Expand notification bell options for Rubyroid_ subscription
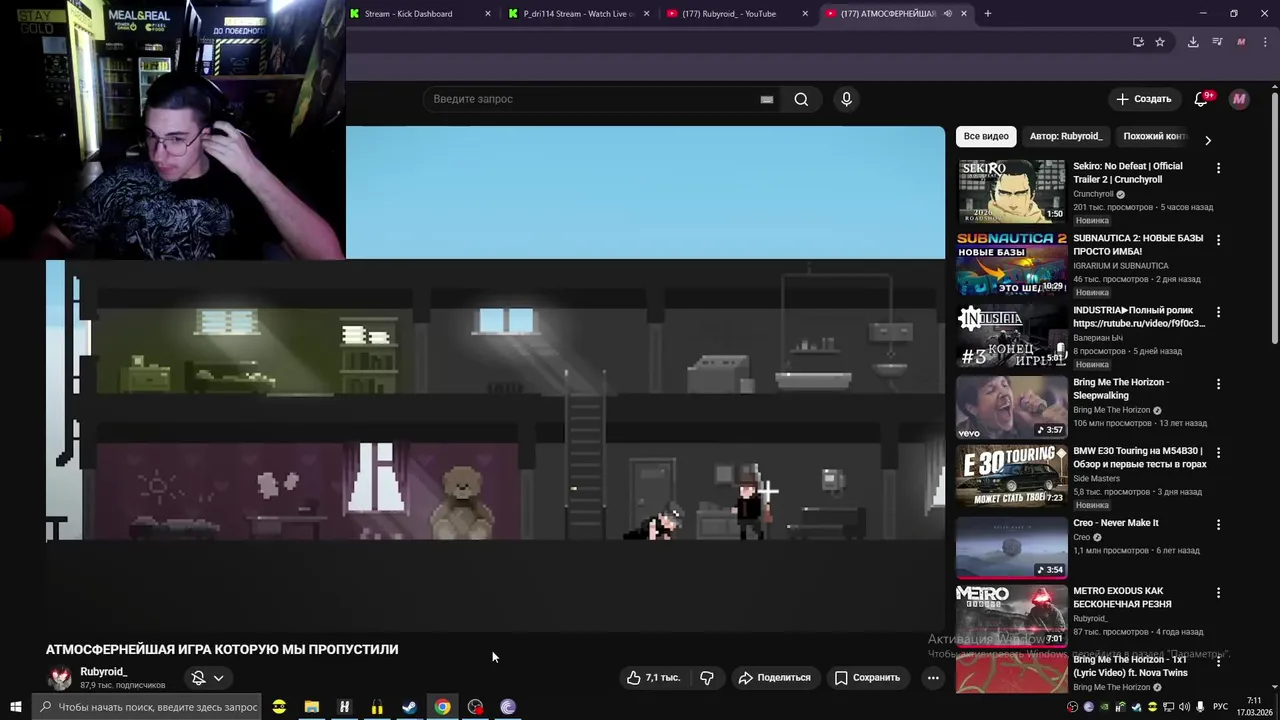The width and height of the screenshot is (1280, 720). 218,678
